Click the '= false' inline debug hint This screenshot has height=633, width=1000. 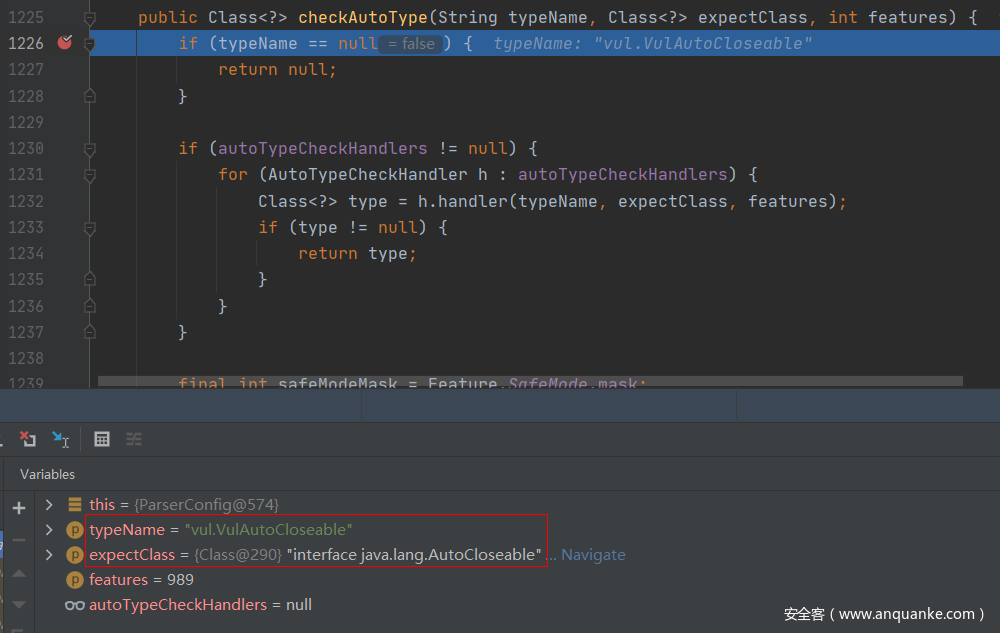tap(411, 44)
